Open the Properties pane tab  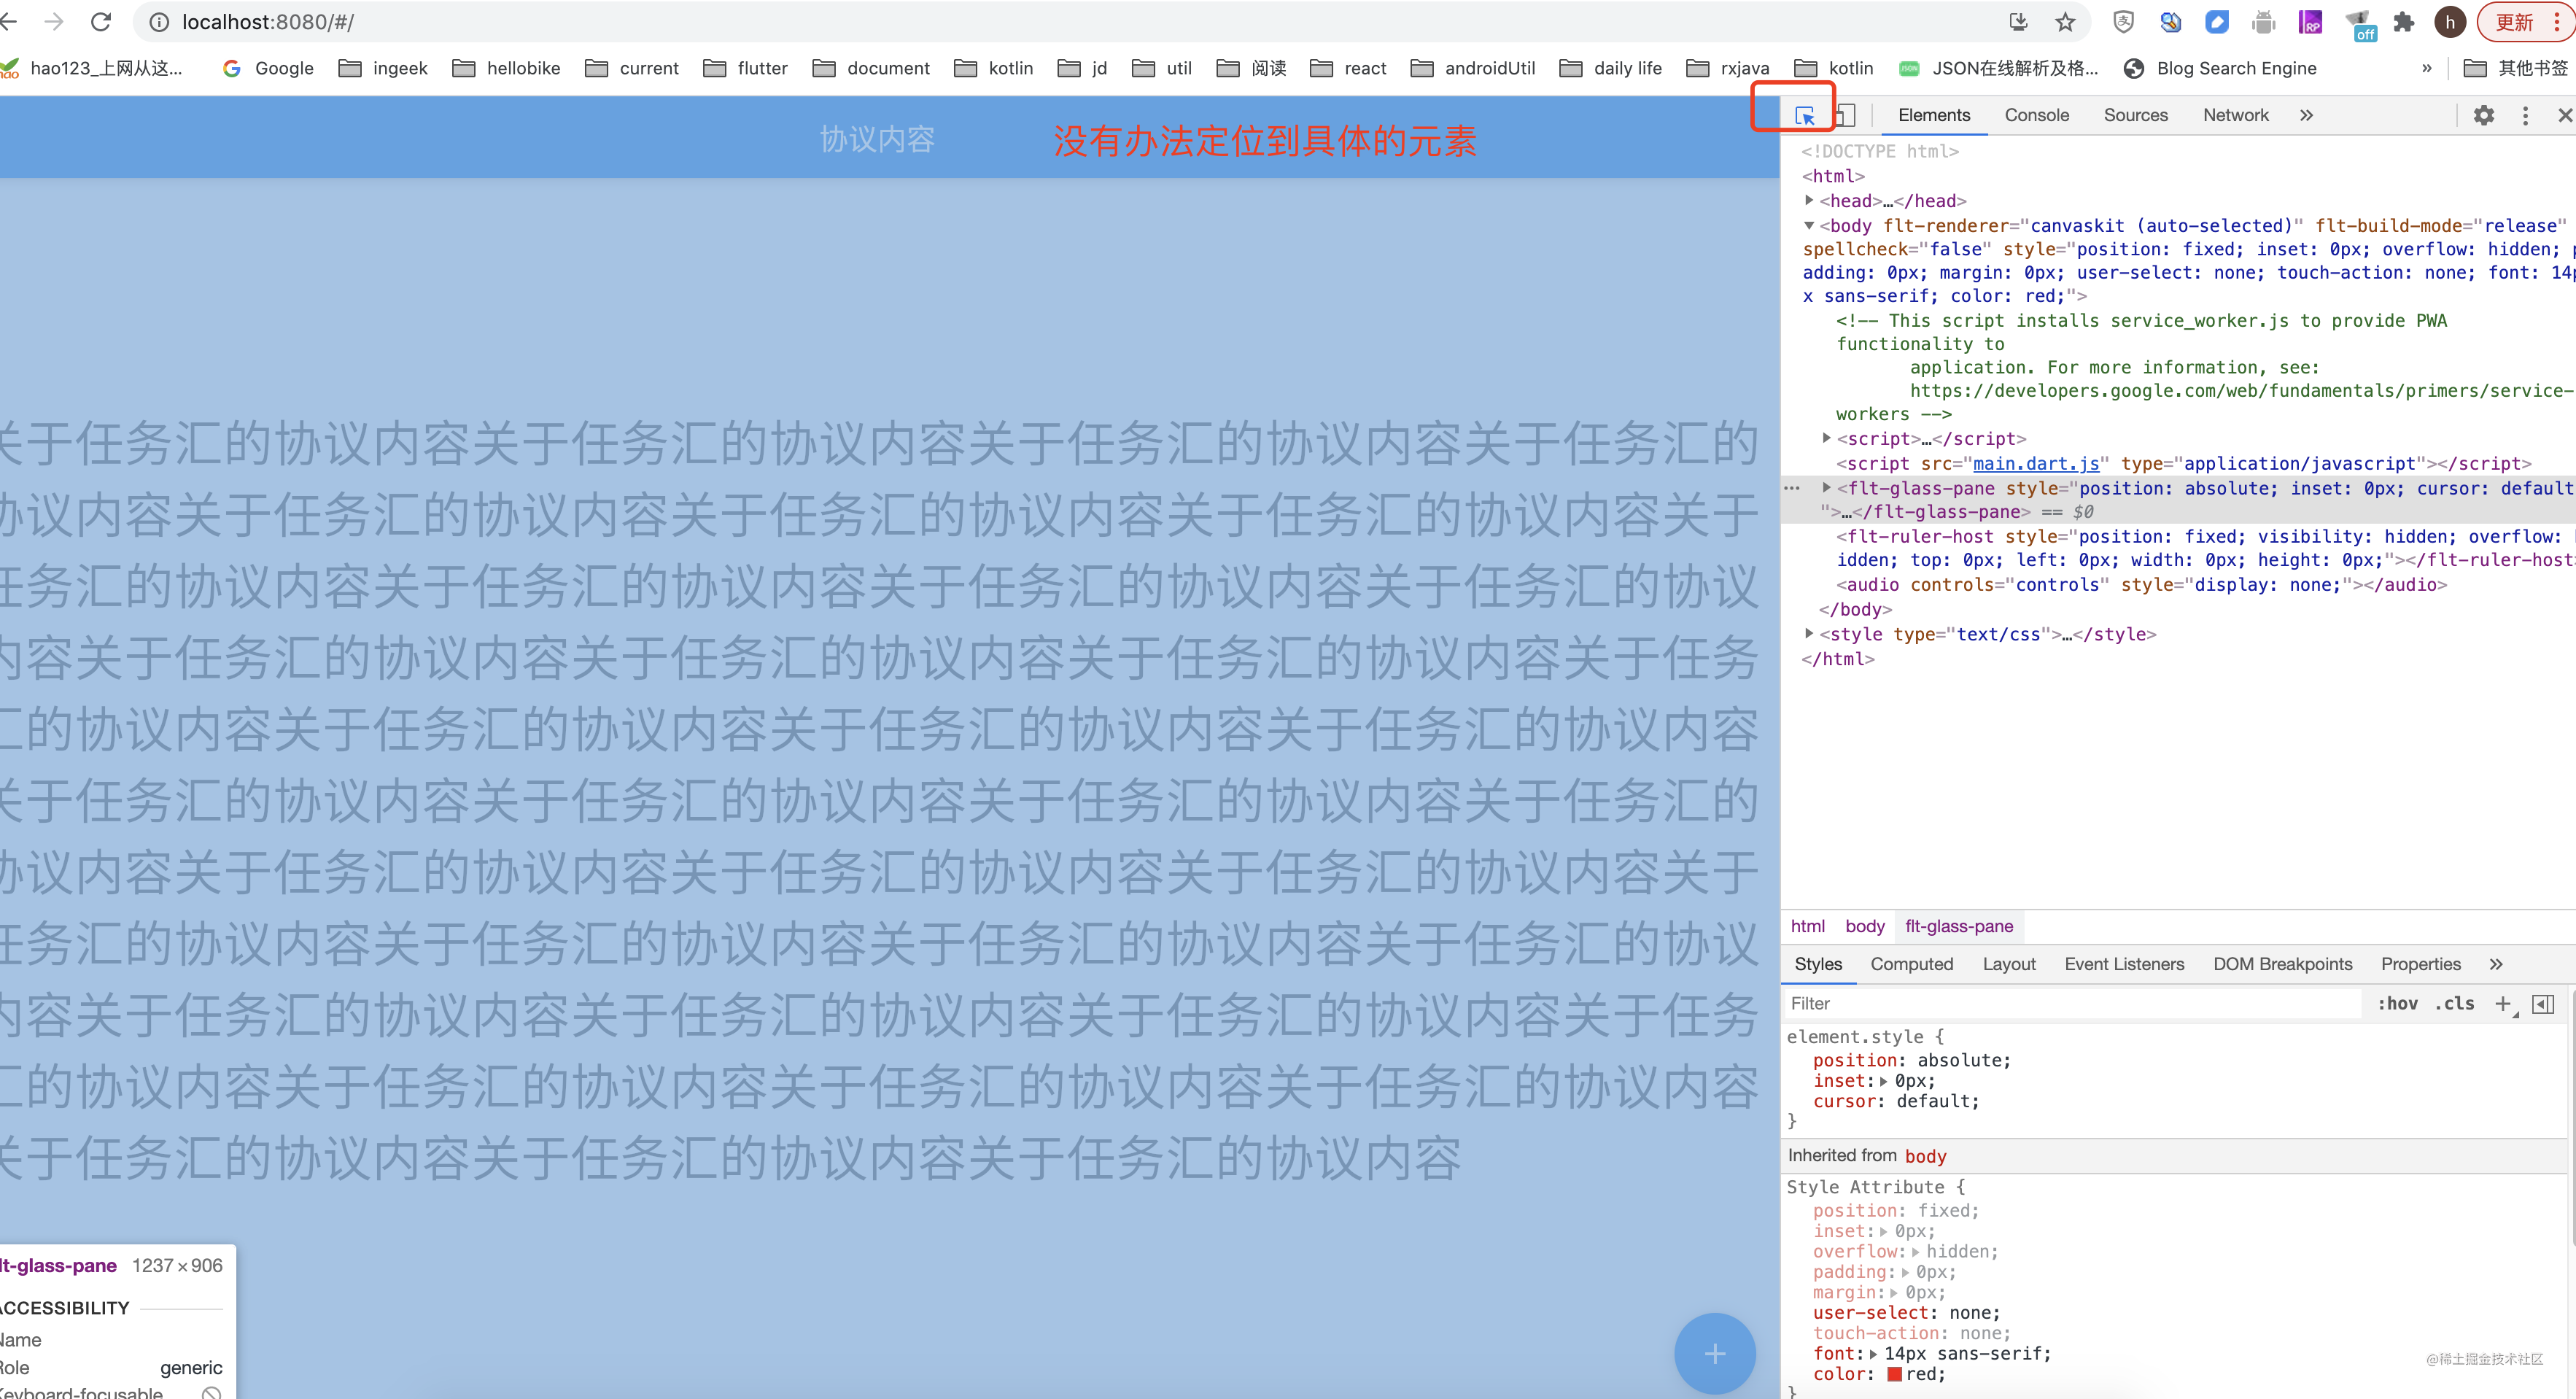(x=2420, y=964)
